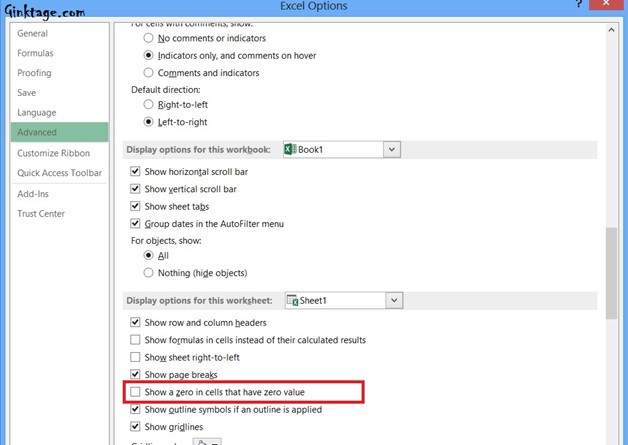Screen dimensions: 628x445
Task: Click the Excel workbook icon beside Book1
Action: (x=290, y=149)
